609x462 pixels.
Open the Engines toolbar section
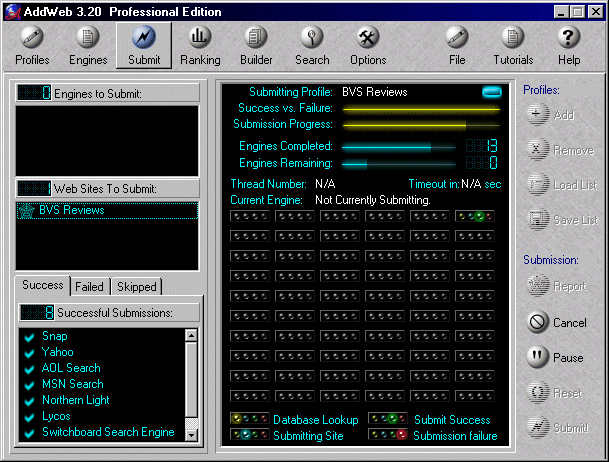88,46
